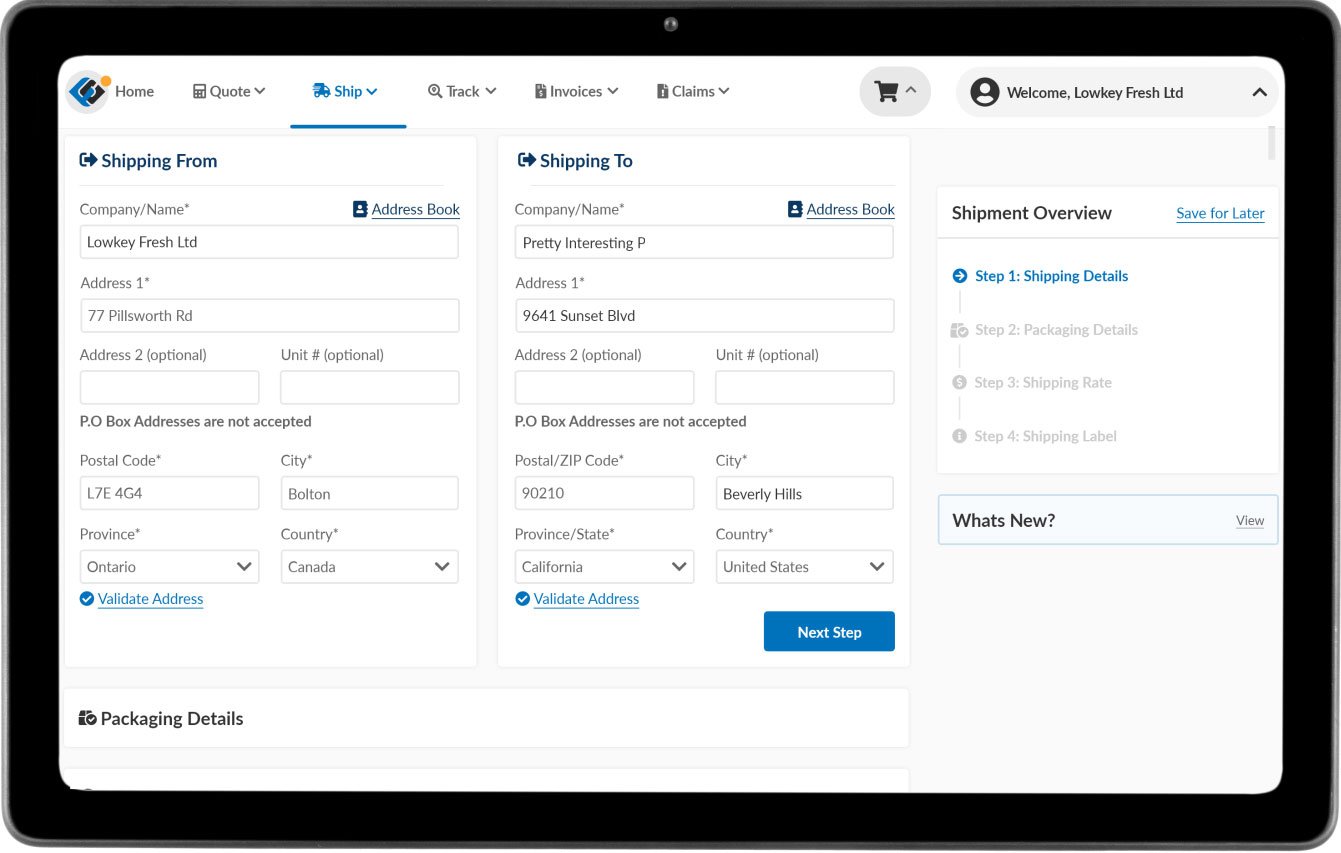Click Shipping To Address 2 field
The width and height of the screenshot is (1341, 853).
click(x=604, y=388)
